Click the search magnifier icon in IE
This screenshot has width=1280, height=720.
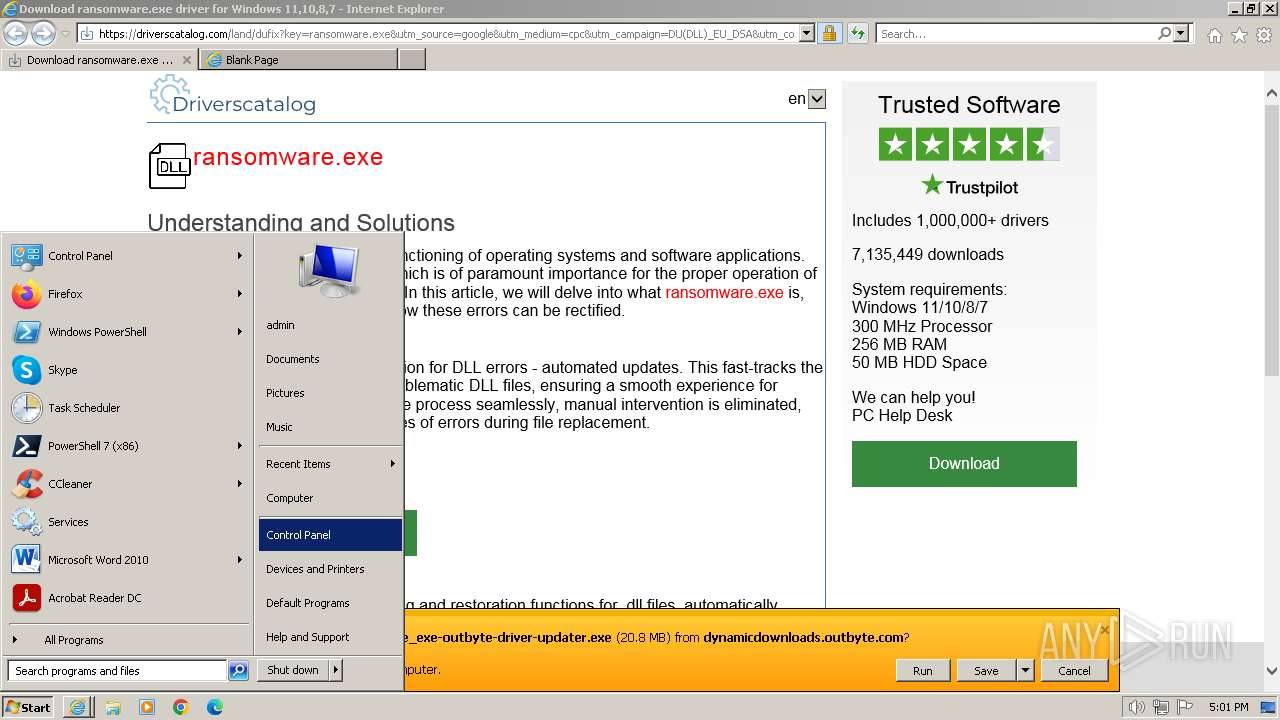pyautogui.click(x=1164, y=33)
